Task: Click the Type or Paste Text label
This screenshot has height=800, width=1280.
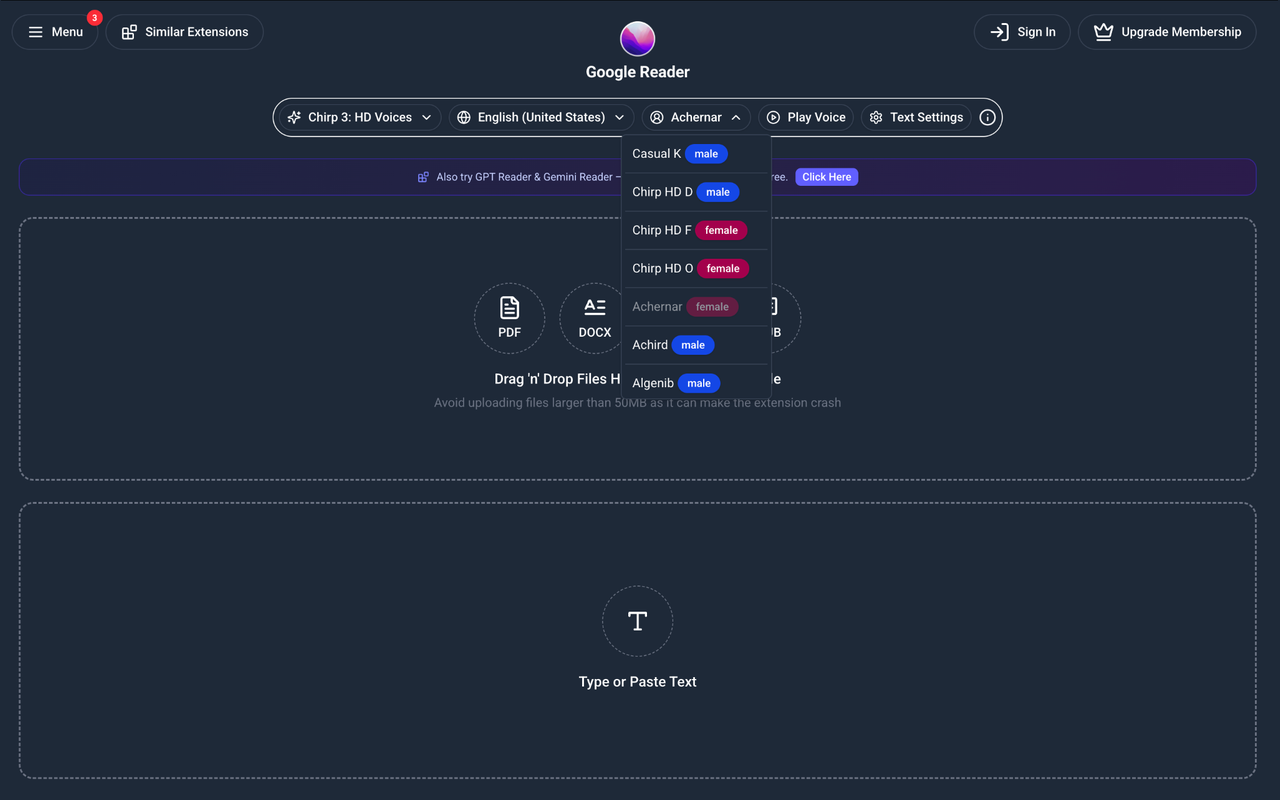Action: click(638, 682)
